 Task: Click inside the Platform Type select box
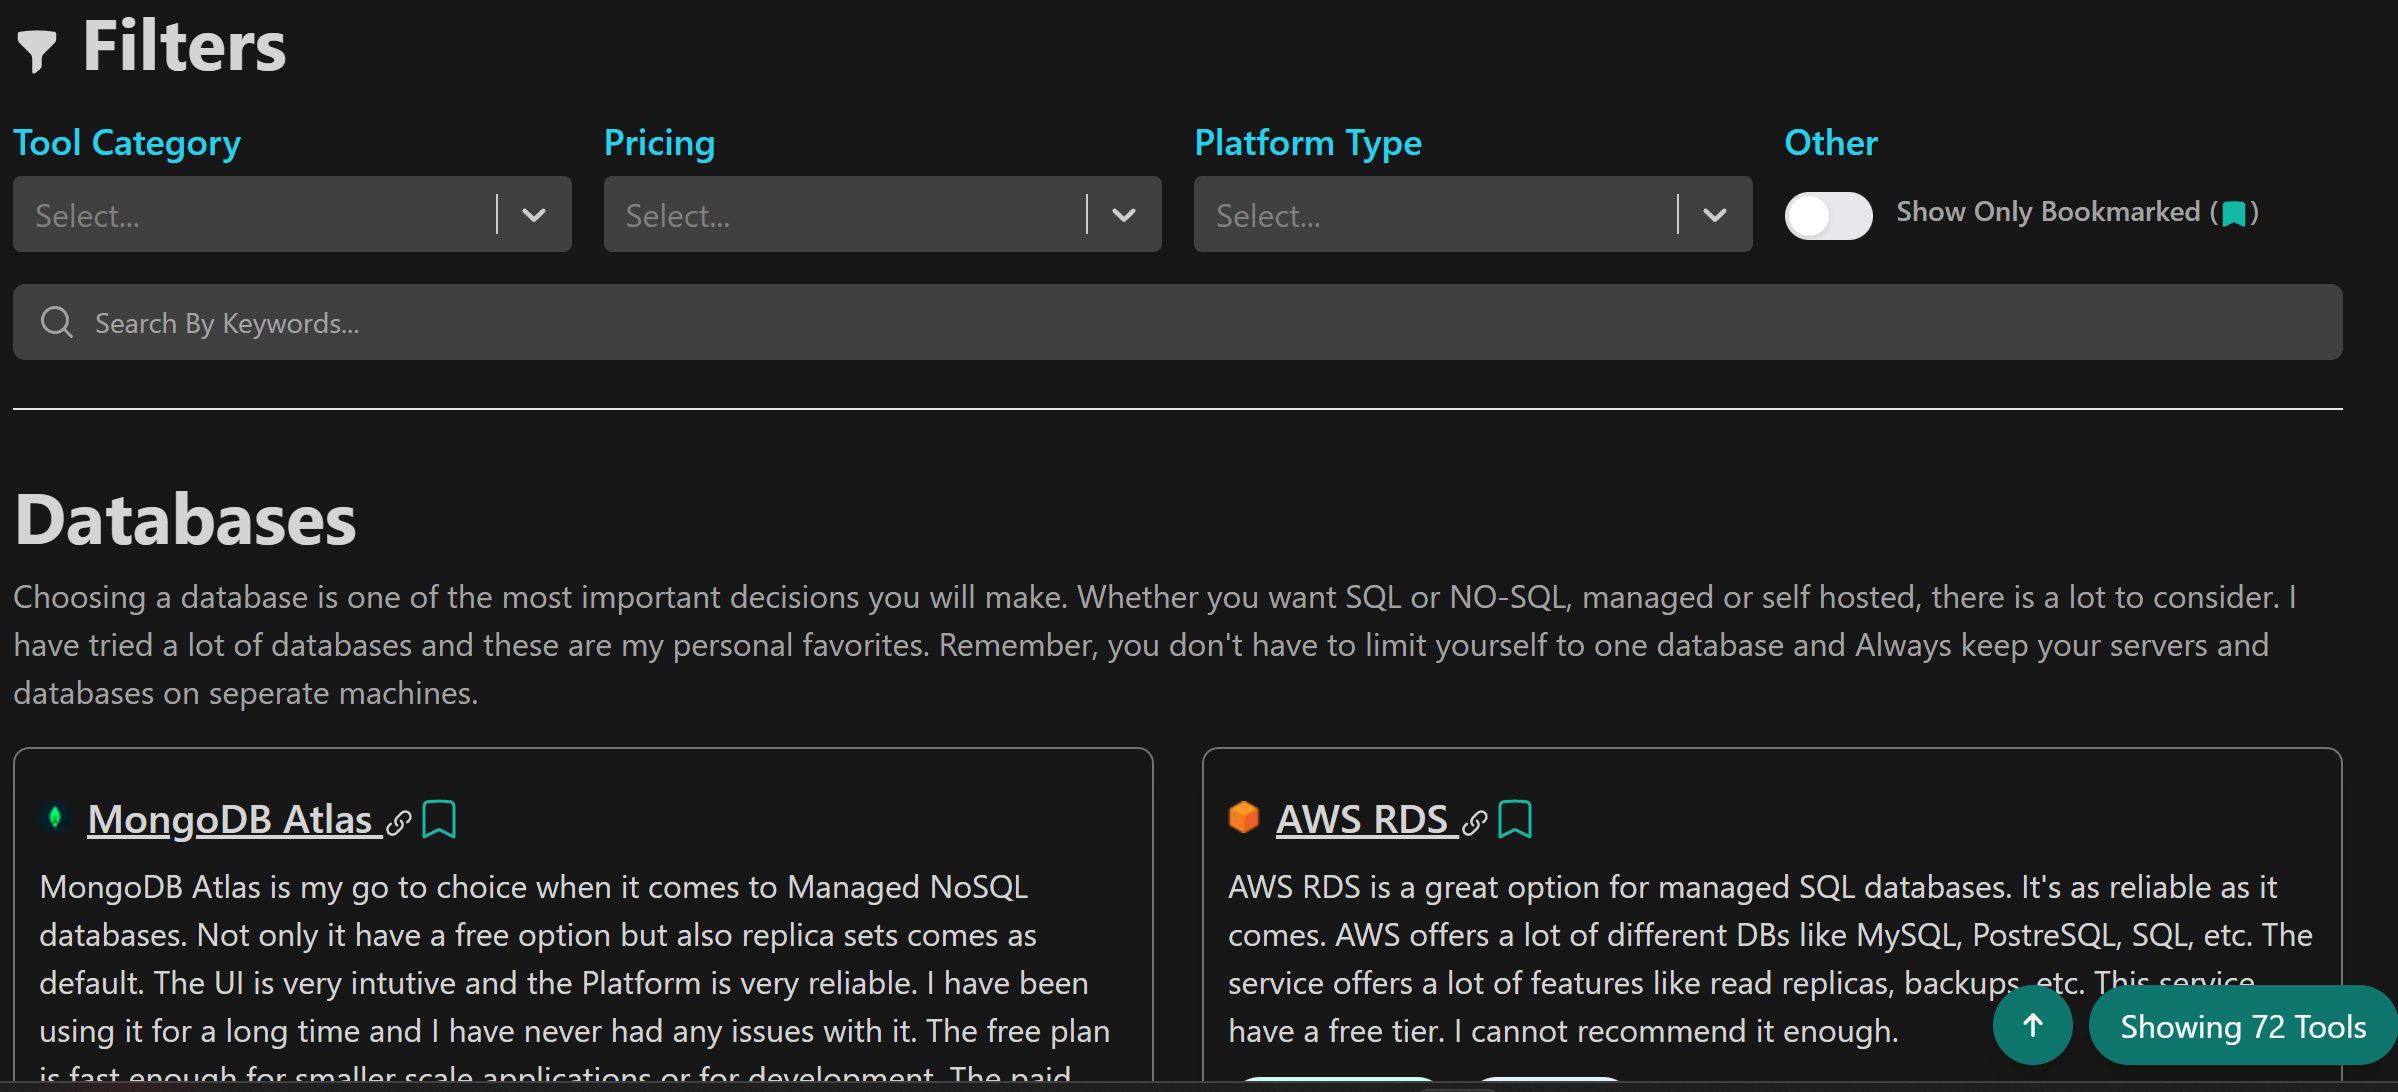(x=1473, y=214)
